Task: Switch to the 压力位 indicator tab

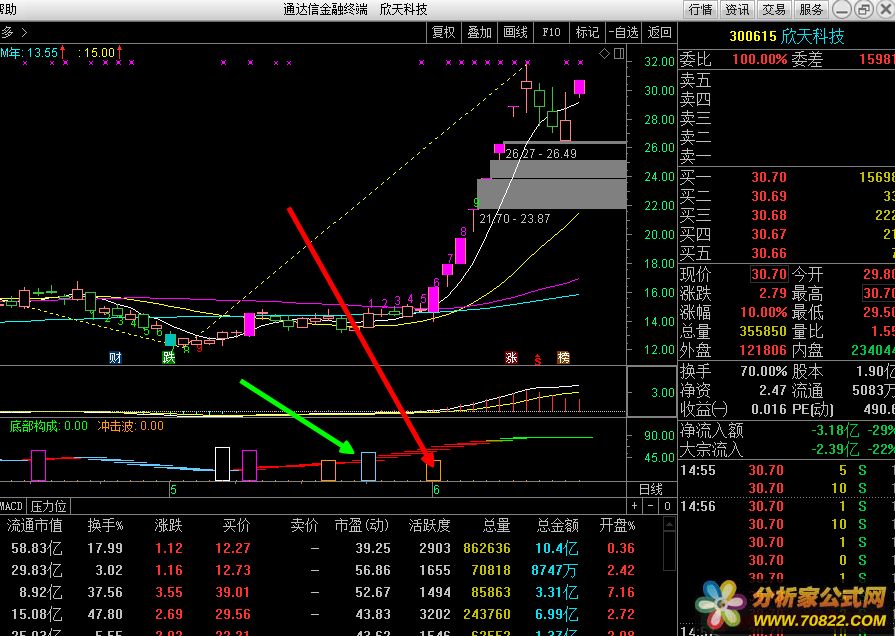Action: coord(49,506)
